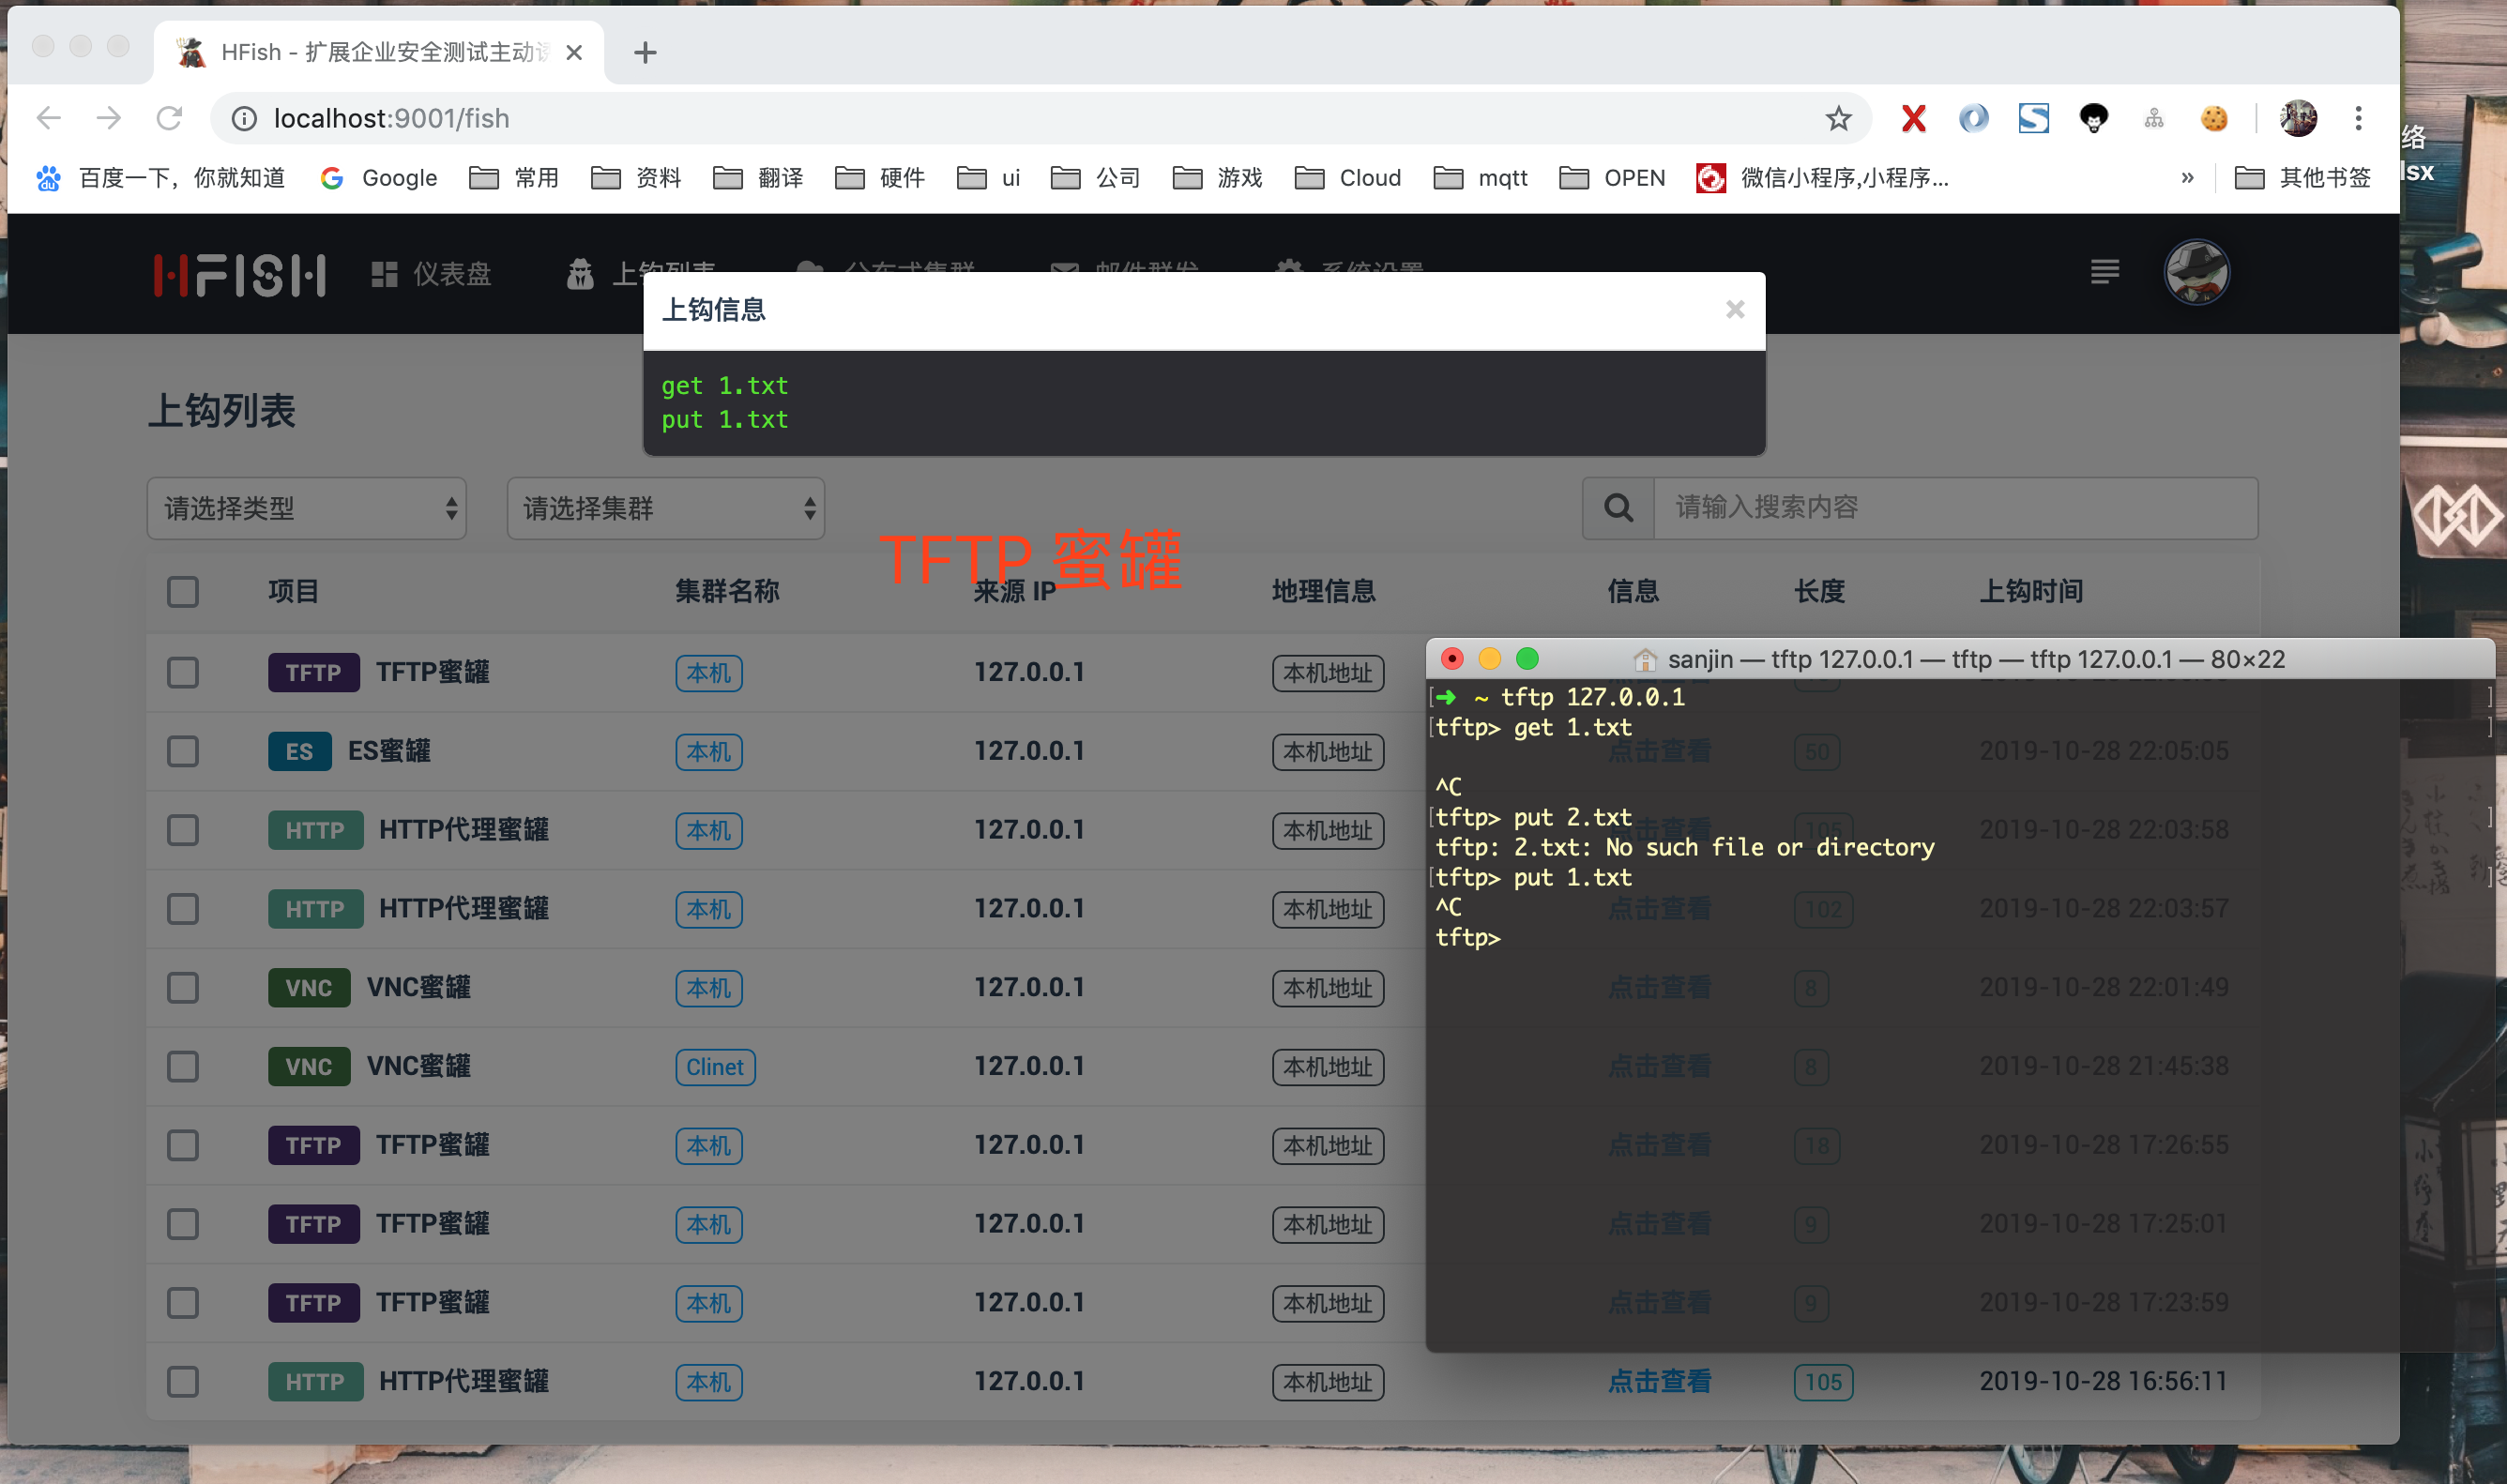Toggle the select-all checkbox in table header
Viewport: 2507px width, 1484px height.
[183, 592]
